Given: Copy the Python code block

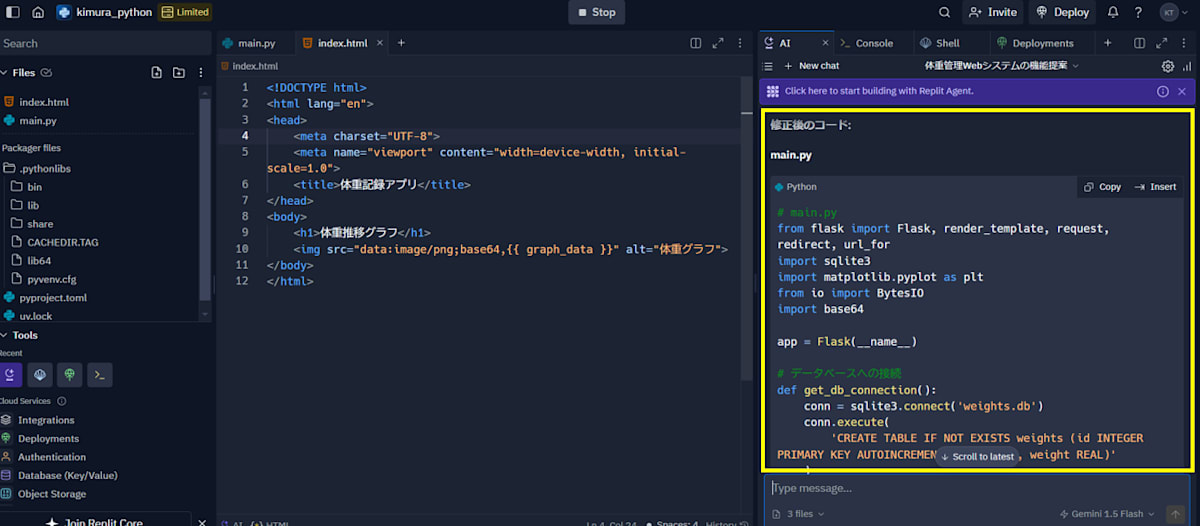Looking at the screenshot, I should point(1101,187).
